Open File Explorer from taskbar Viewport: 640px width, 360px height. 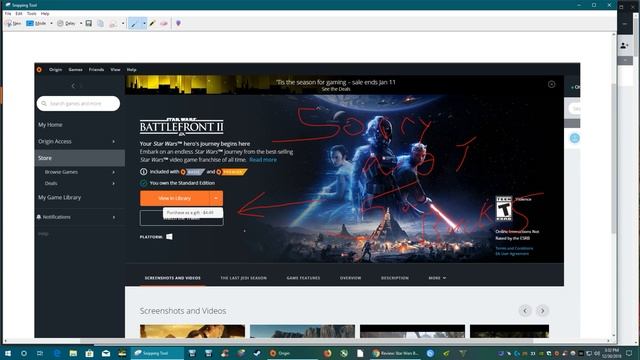tap(73, 353)
